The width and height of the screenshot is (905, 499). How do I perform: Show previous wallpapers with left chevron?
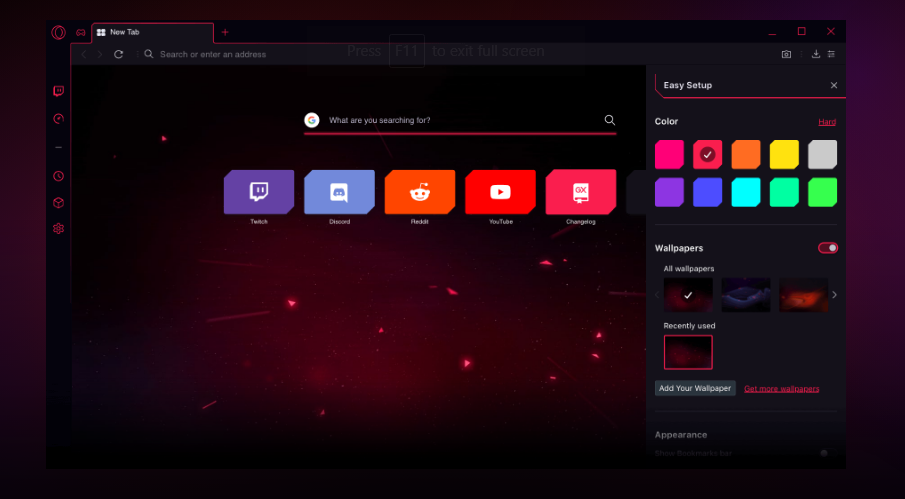[657, 295]
